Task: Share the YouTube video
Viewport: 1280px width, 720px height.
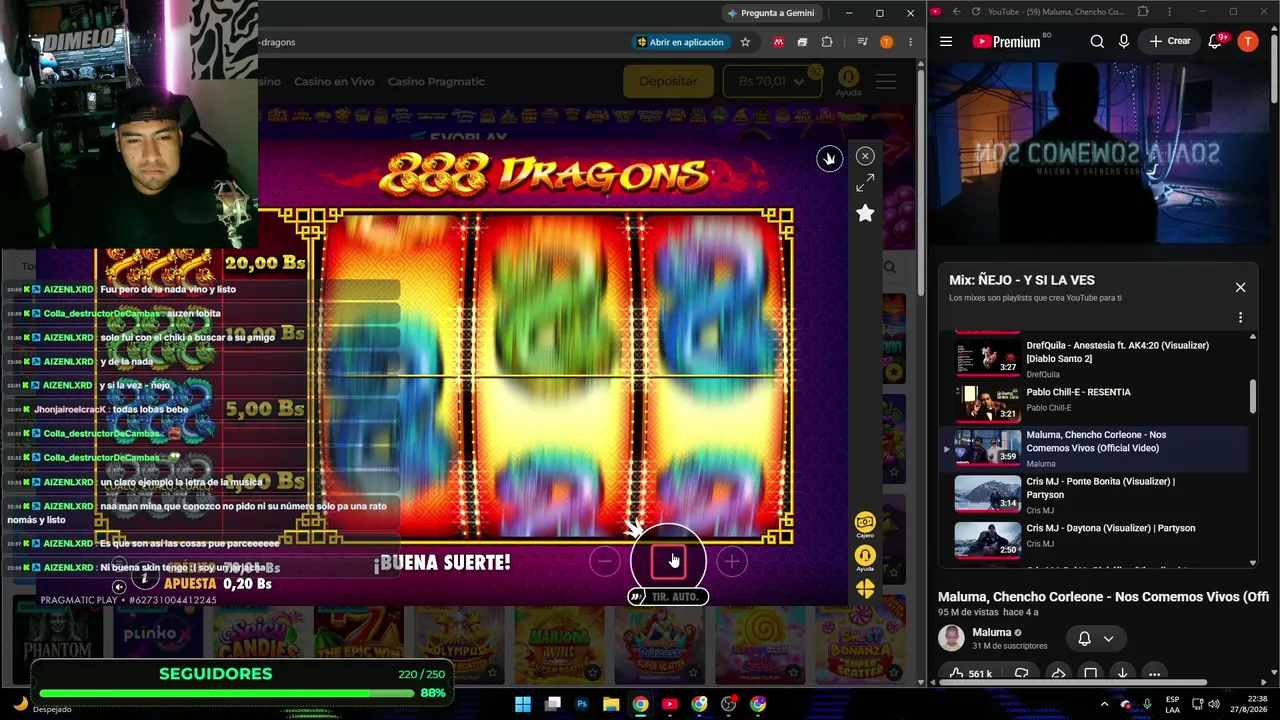Action: pos(1058,674)
